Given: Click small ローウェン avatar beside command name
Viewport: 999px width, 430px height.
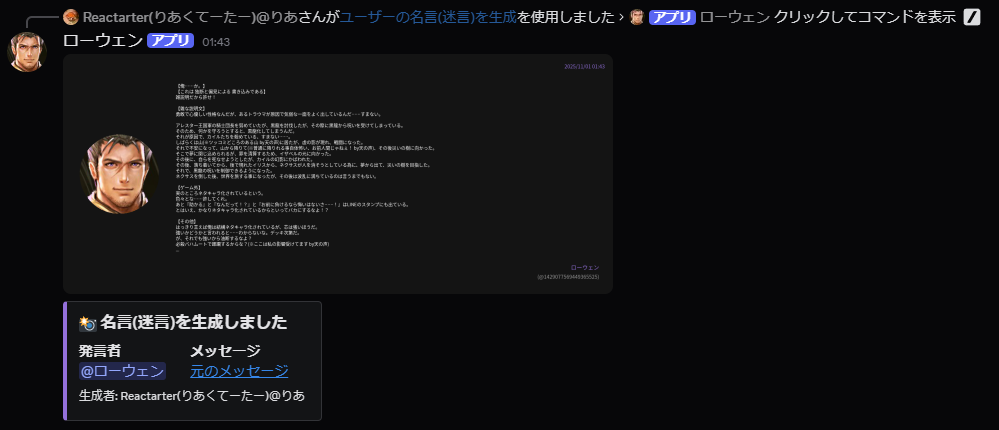Looking at the screenshot, I should click(x=636, y=17).
